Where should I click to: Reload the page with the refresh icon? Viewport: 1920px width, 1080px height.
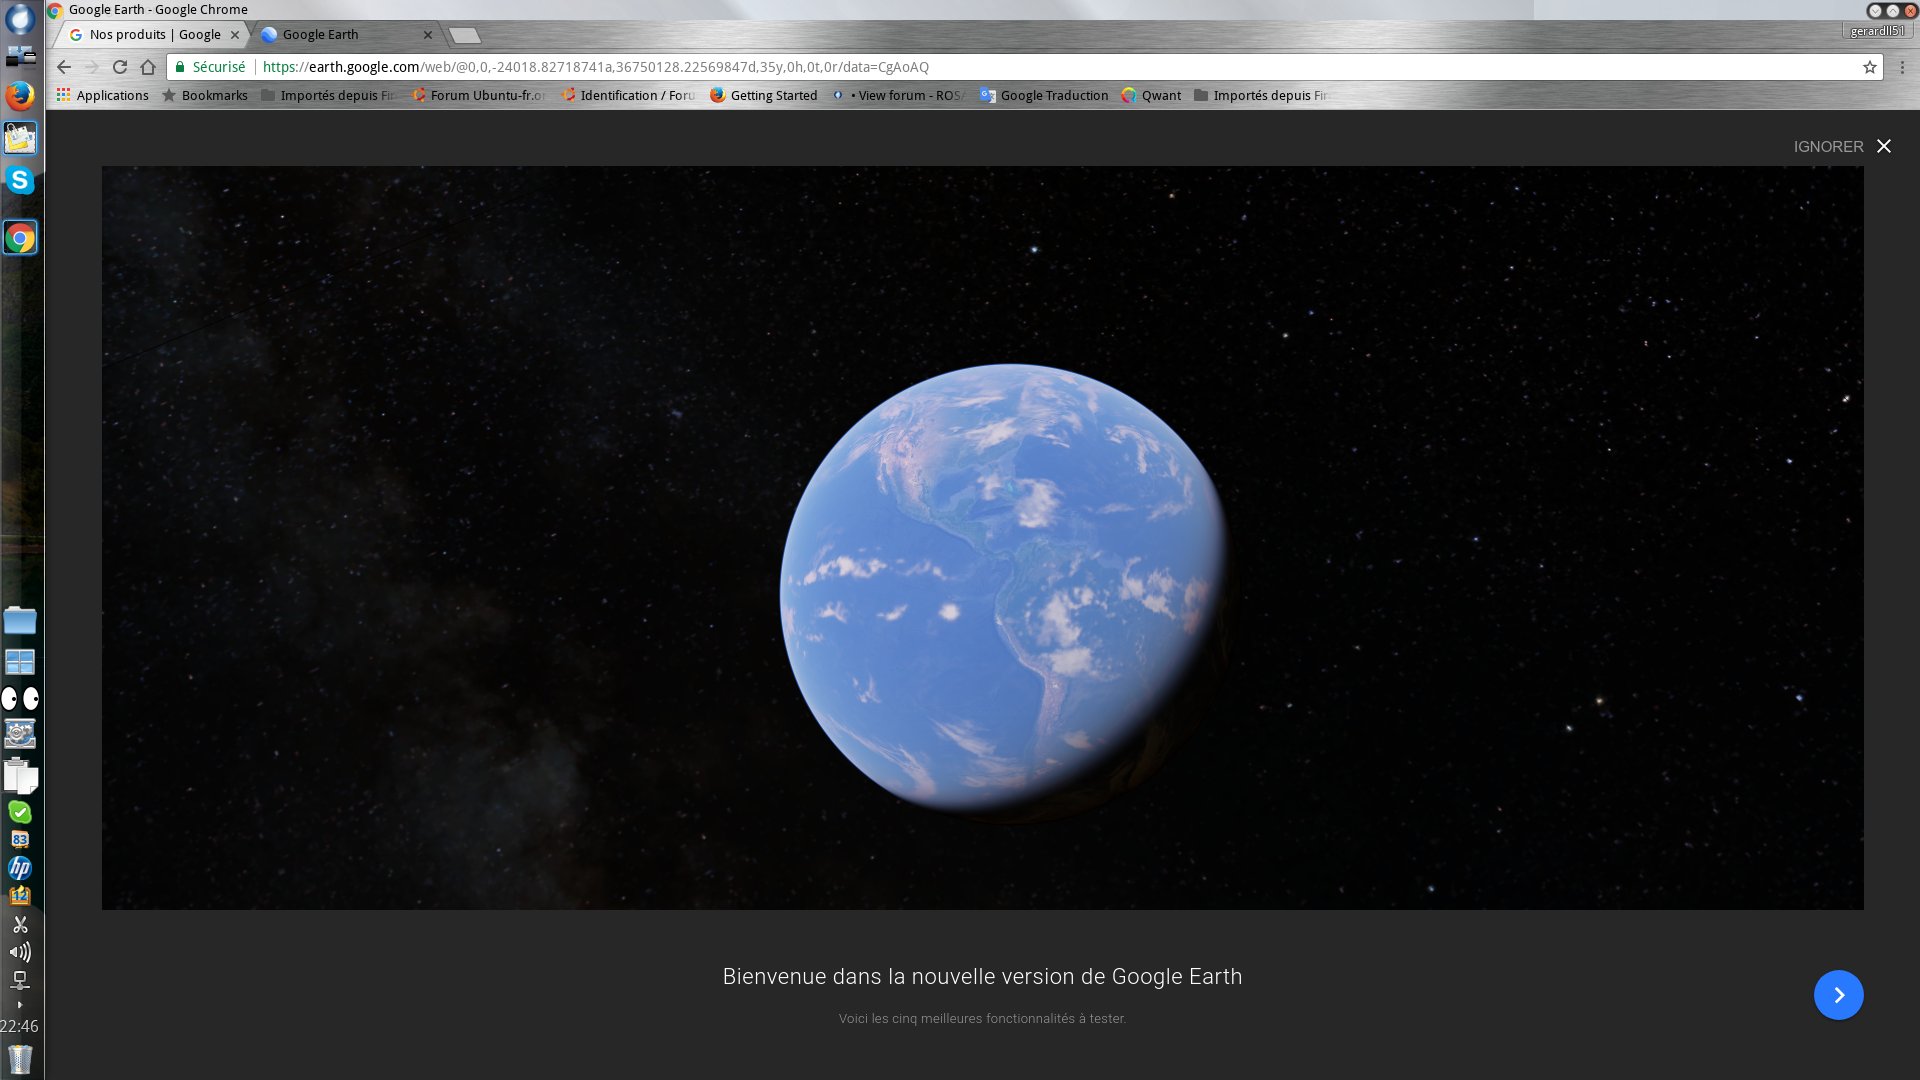tap(120, 67)
